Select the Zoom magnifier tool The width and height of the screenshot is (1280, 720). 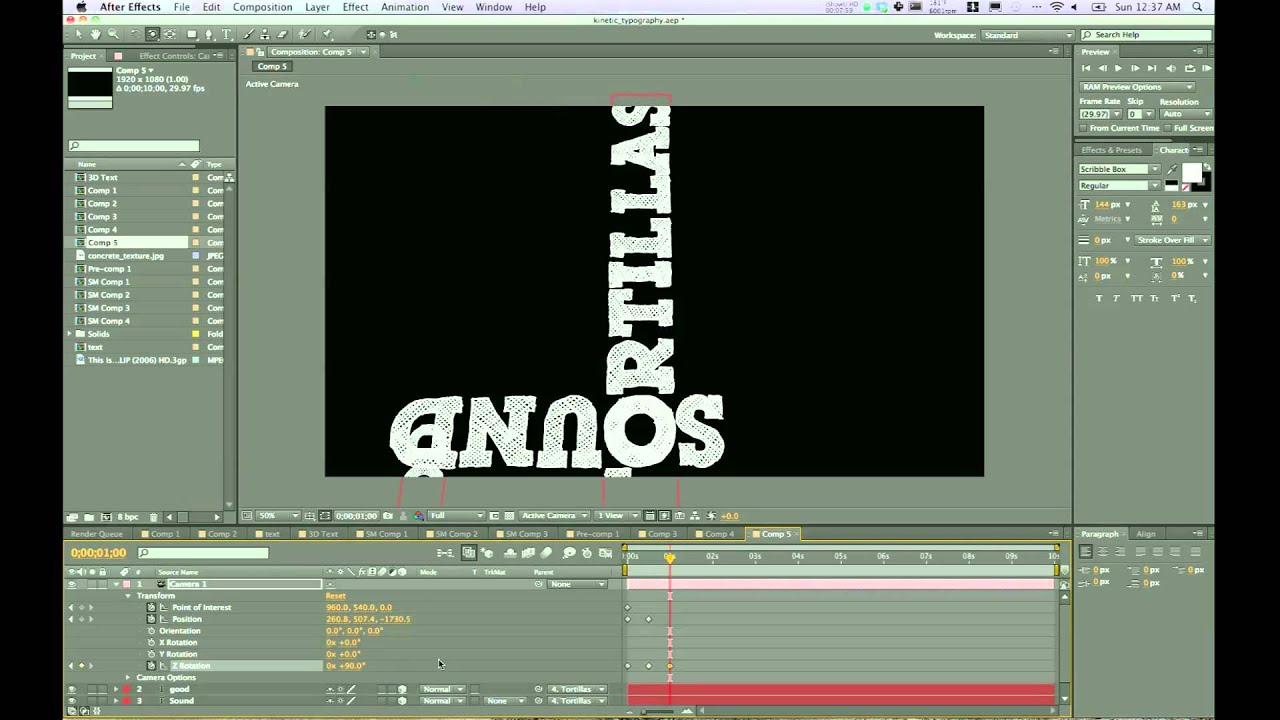(113, 34)
